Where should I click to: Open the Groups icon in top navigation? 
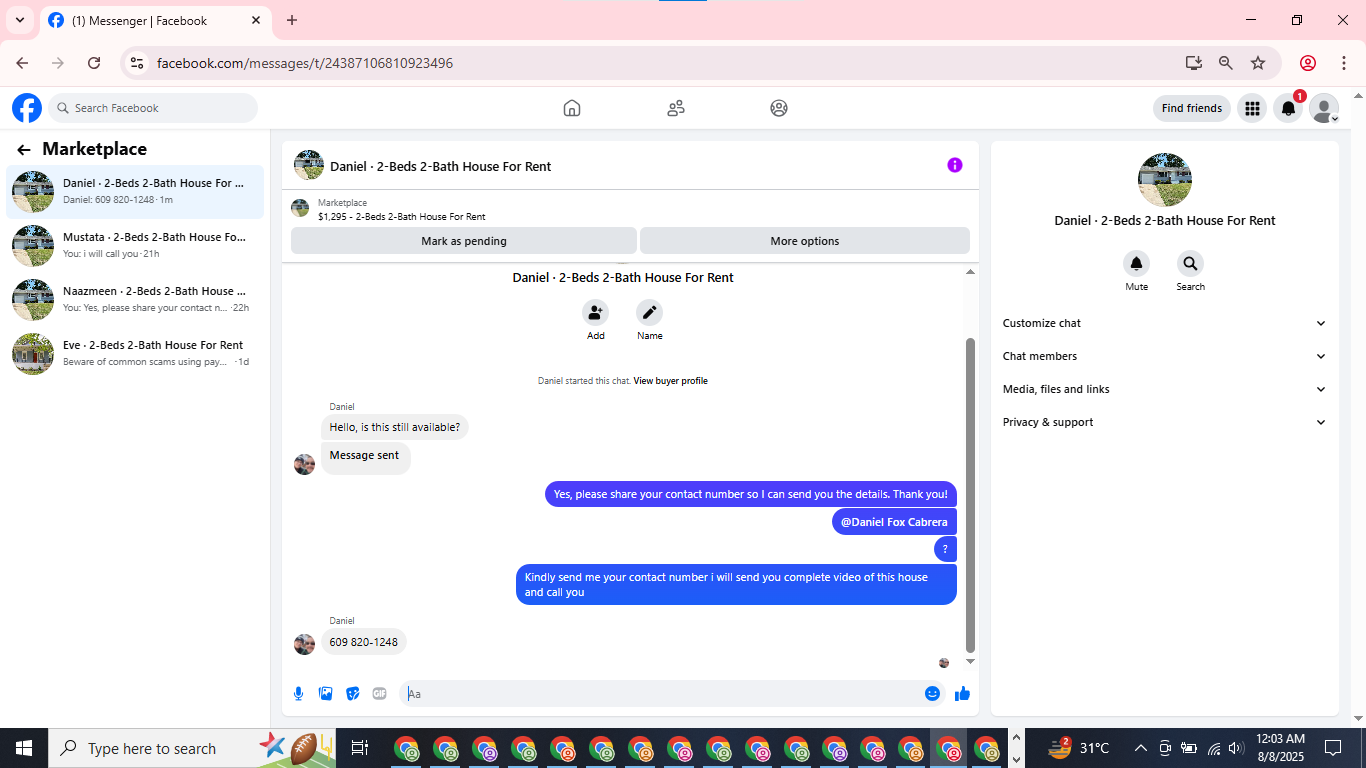(x=779, y=108)
